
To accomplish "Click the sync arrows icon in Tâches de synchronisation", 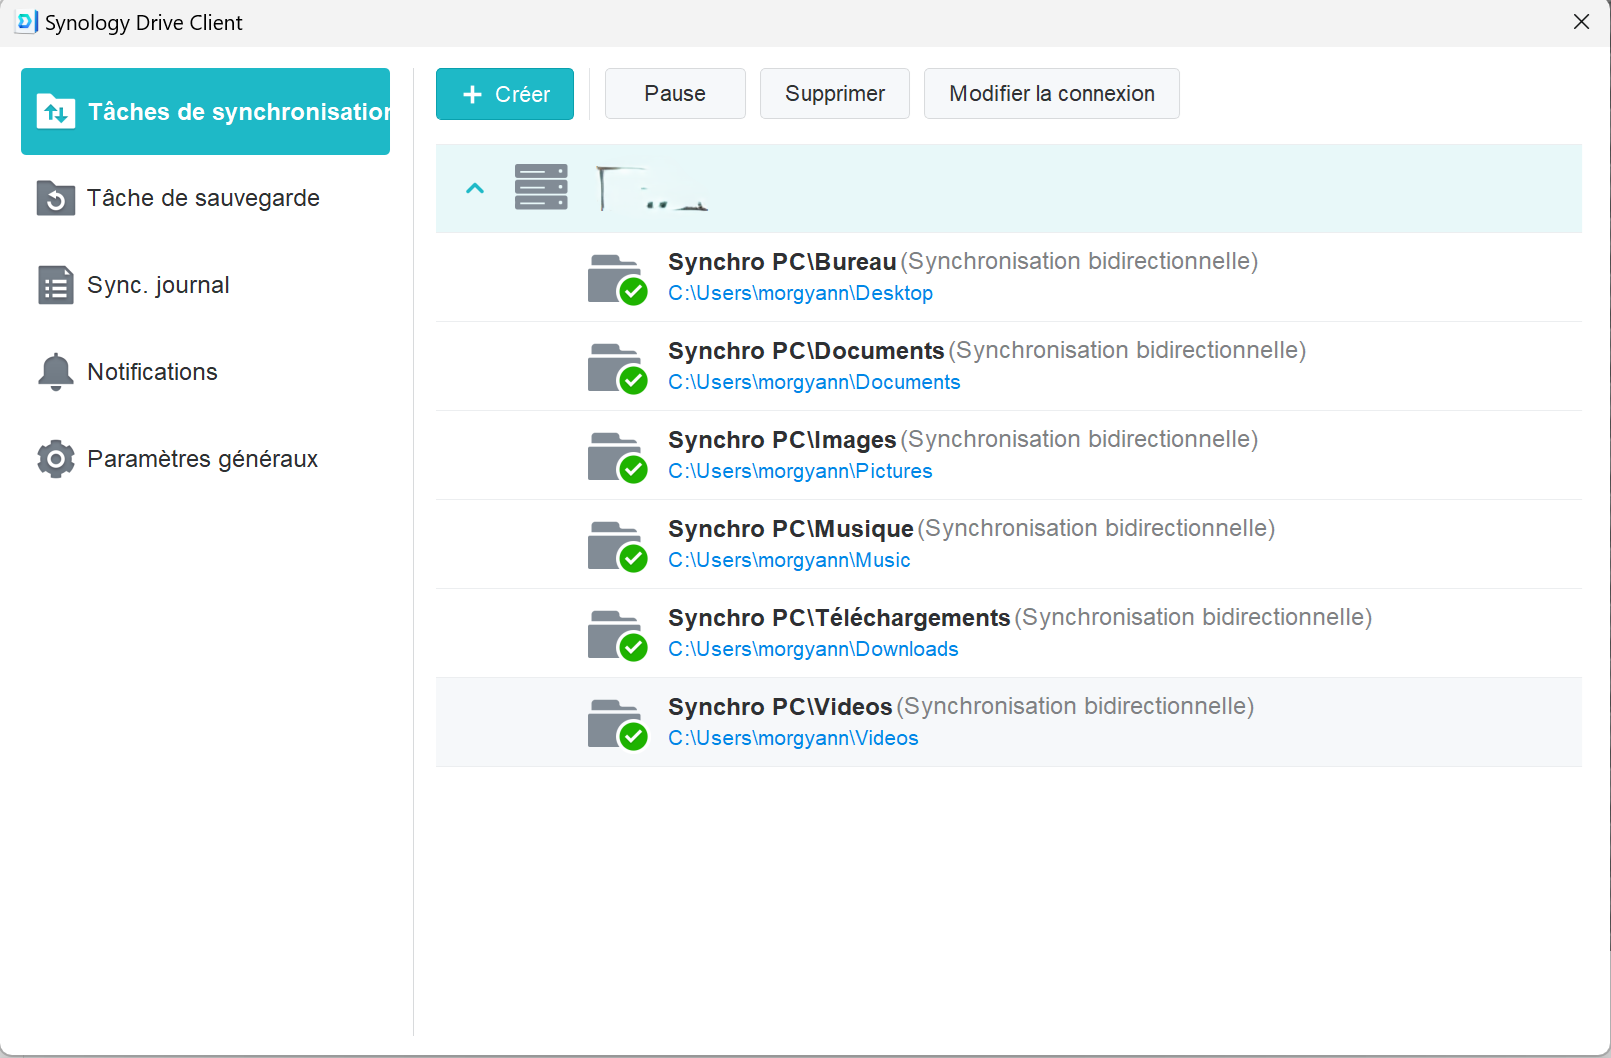I will [56, 111].
